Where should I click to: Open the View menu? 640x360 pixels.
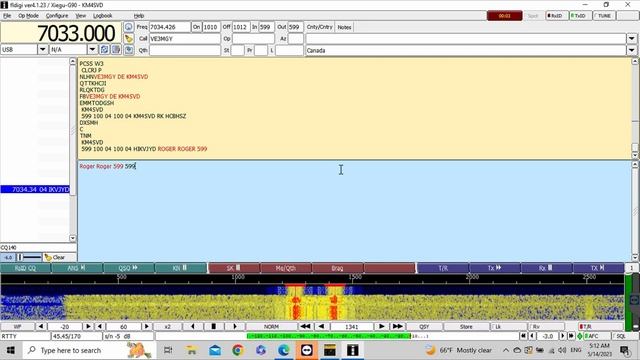click(x=80, y=16)
